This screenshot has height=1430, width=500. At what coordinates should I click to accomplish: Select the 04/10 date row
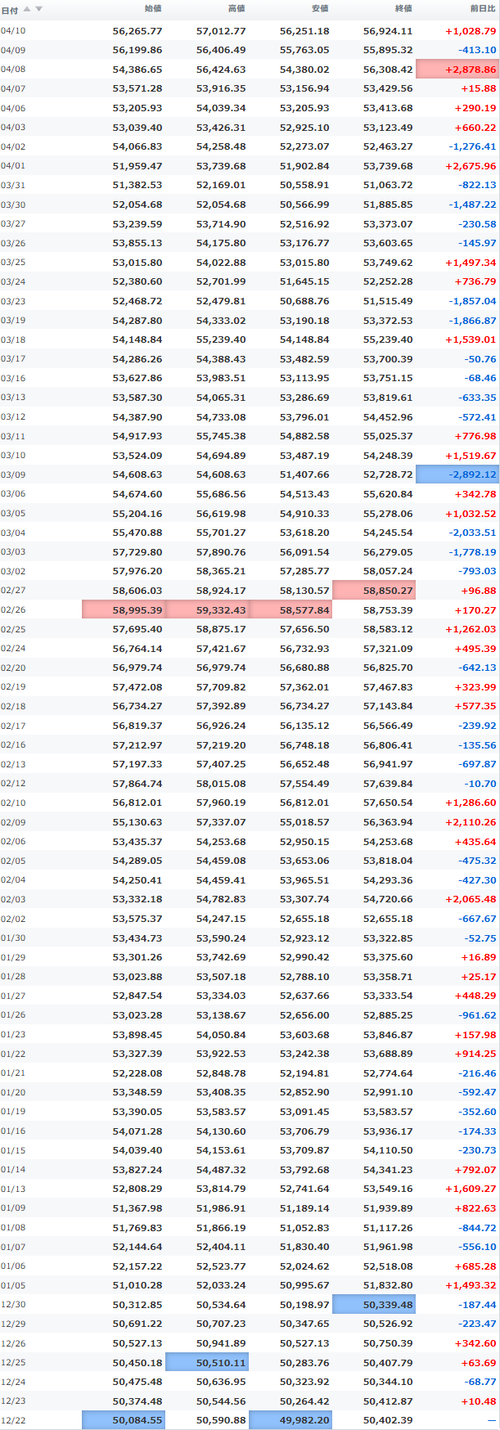250,31
